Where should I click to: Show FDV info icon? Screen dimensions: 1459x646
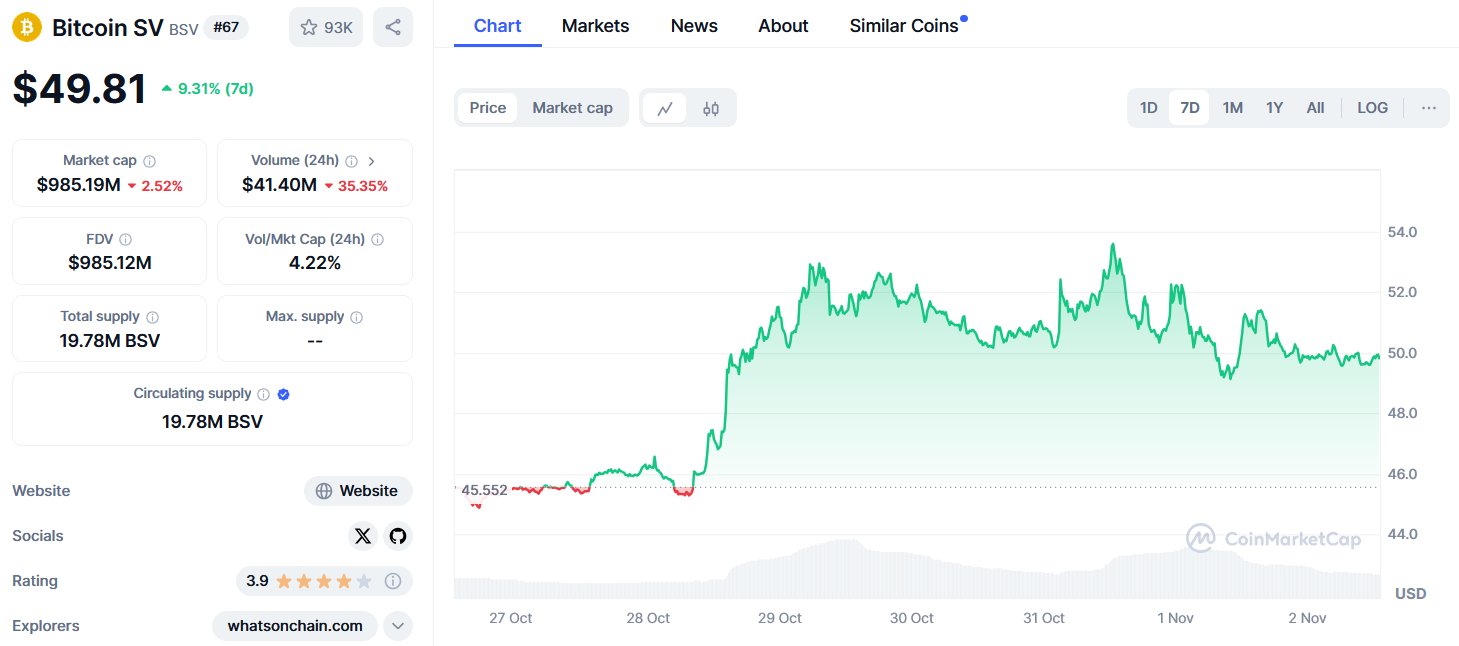[125, 239]
